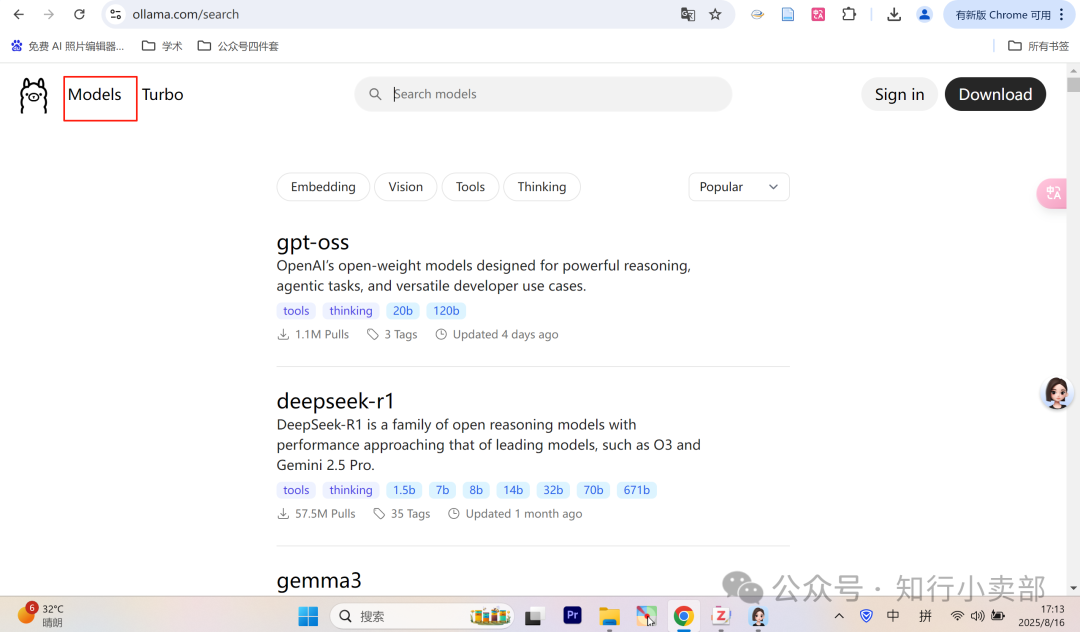
Task: Open the weather widget showing 32°C
Action: [41, 615]
